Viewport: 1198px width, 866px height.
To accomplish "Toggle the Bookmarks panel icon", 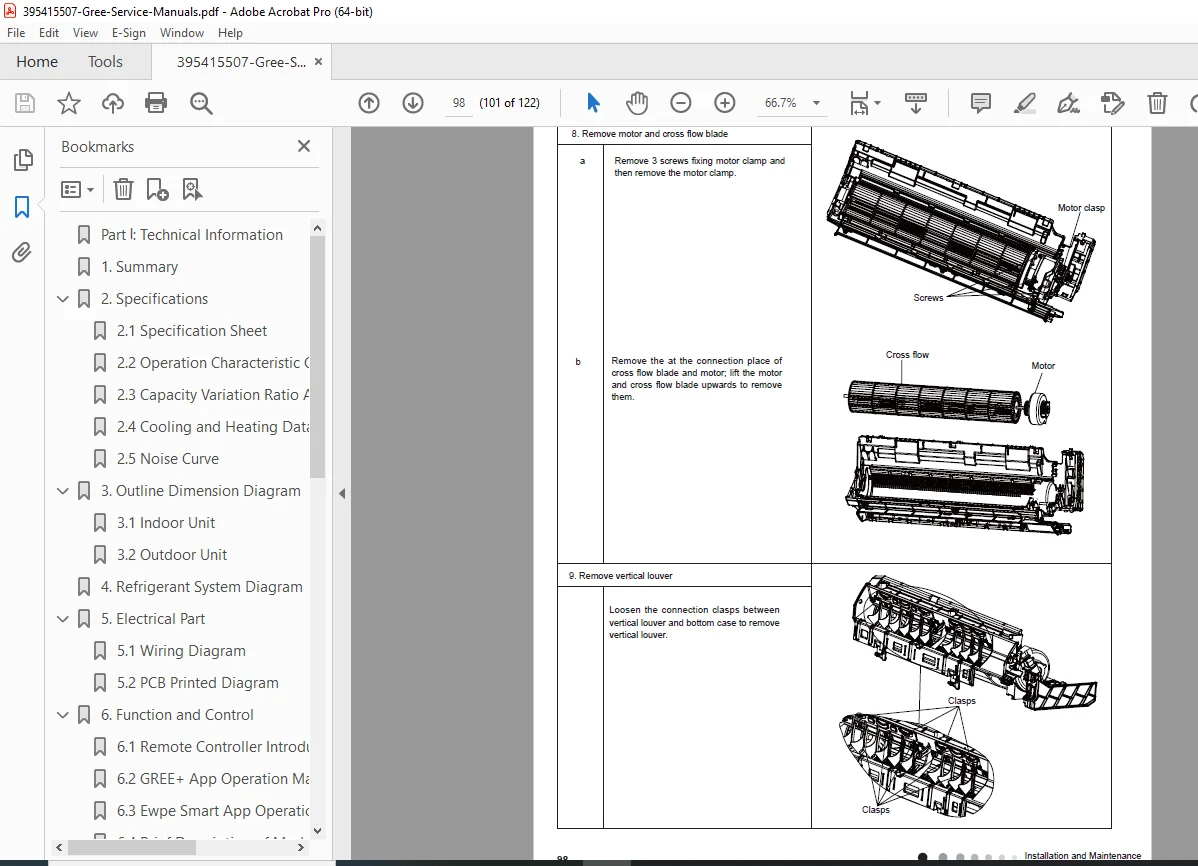I will click(x=22, y=206).
